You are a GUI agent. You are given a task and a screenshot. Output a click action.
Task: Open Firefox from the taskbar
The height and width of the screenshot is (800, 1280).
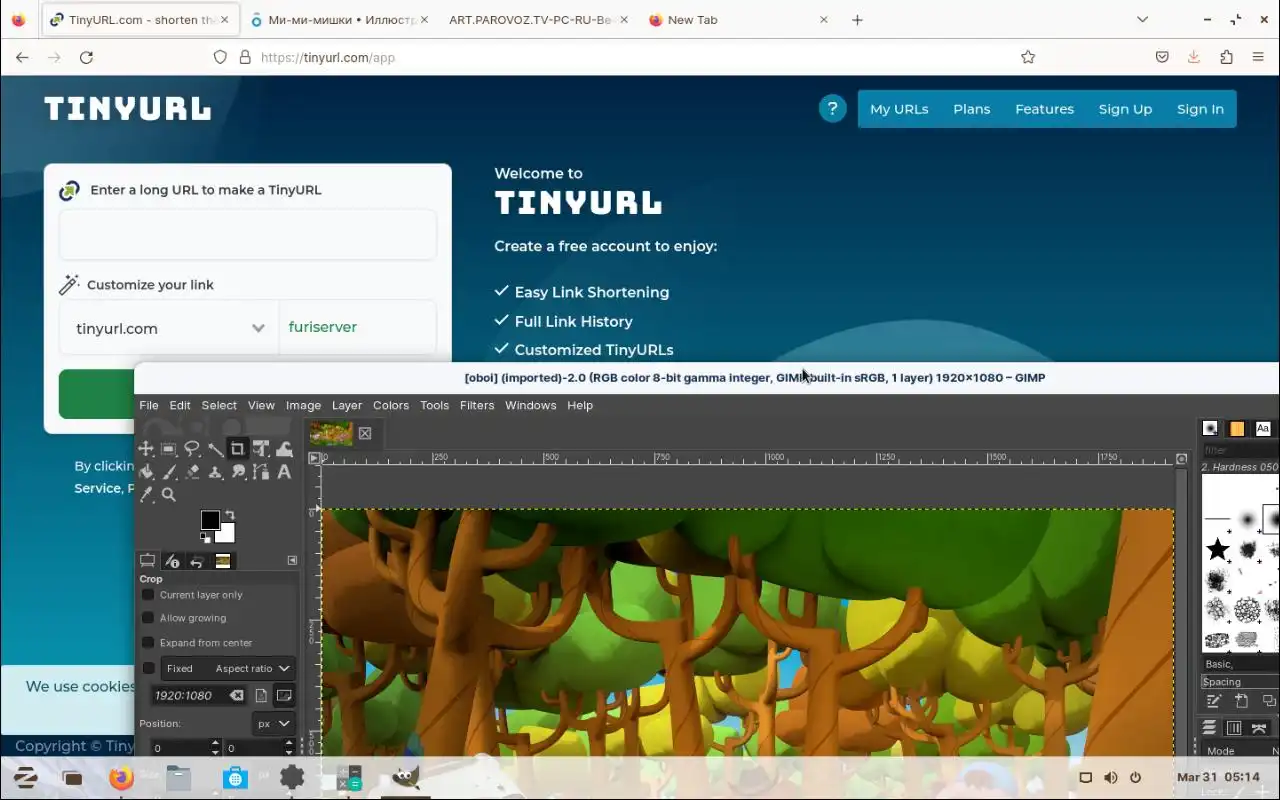pyautogui.click(x=121, y=777)
